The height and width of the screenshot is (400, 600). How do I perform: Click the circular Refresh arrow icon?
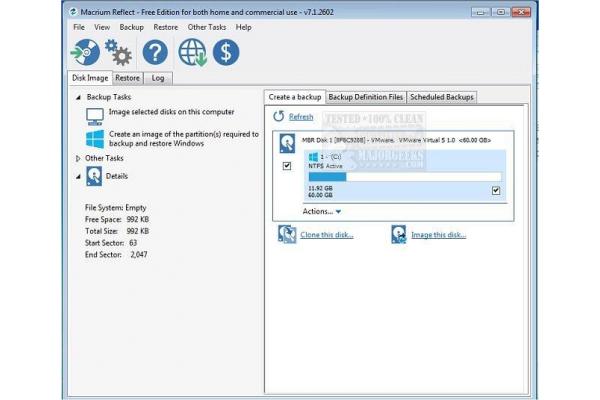pyautogui.click(x=279, y=116)
